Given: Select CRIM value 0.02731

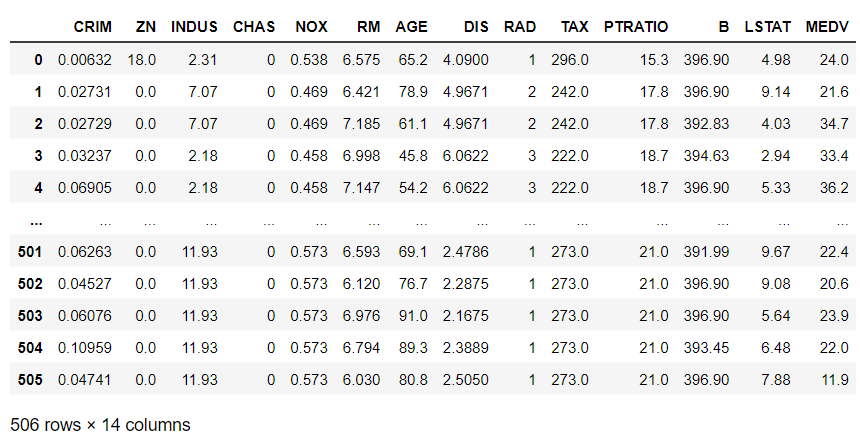Looking at the screenshot, I should tap(85, 92).
